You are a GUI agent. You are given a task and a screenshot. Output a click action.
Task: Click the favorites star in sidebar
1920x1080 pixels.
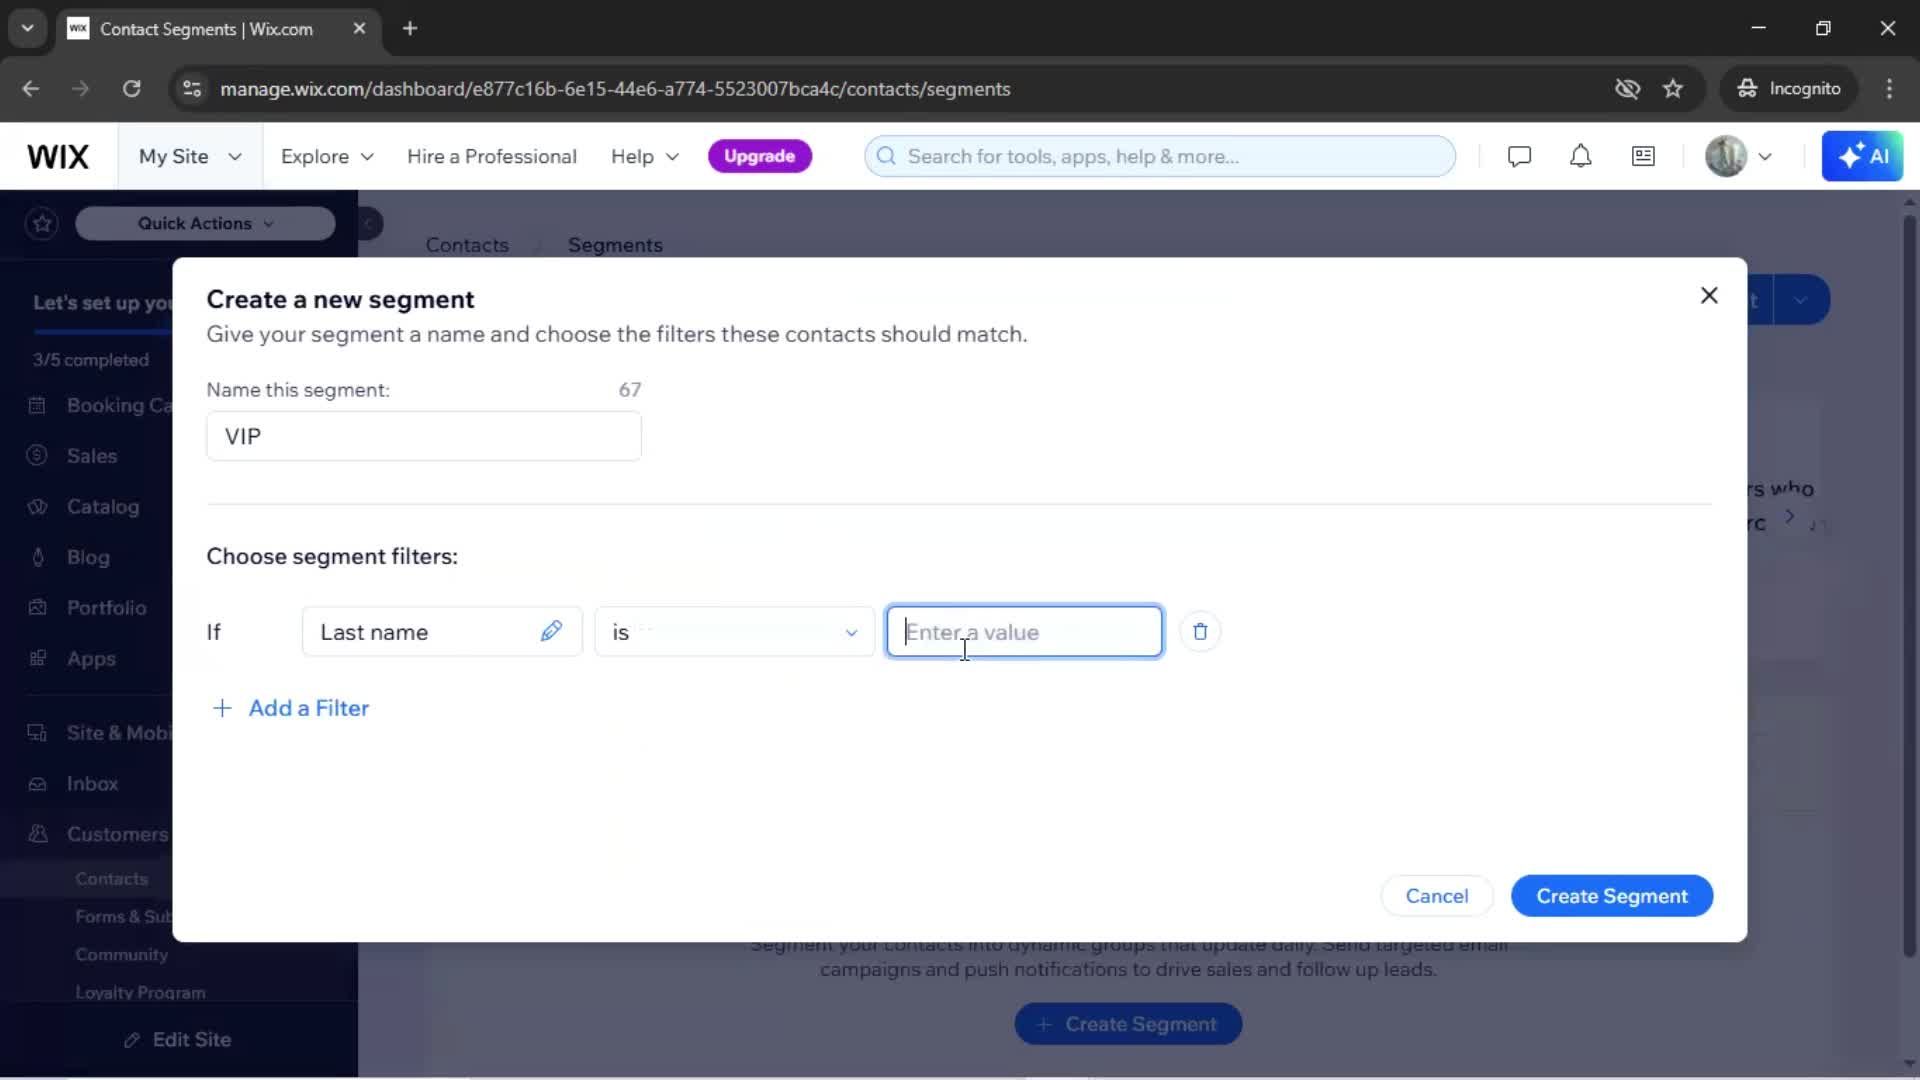(x=42, y=223)
